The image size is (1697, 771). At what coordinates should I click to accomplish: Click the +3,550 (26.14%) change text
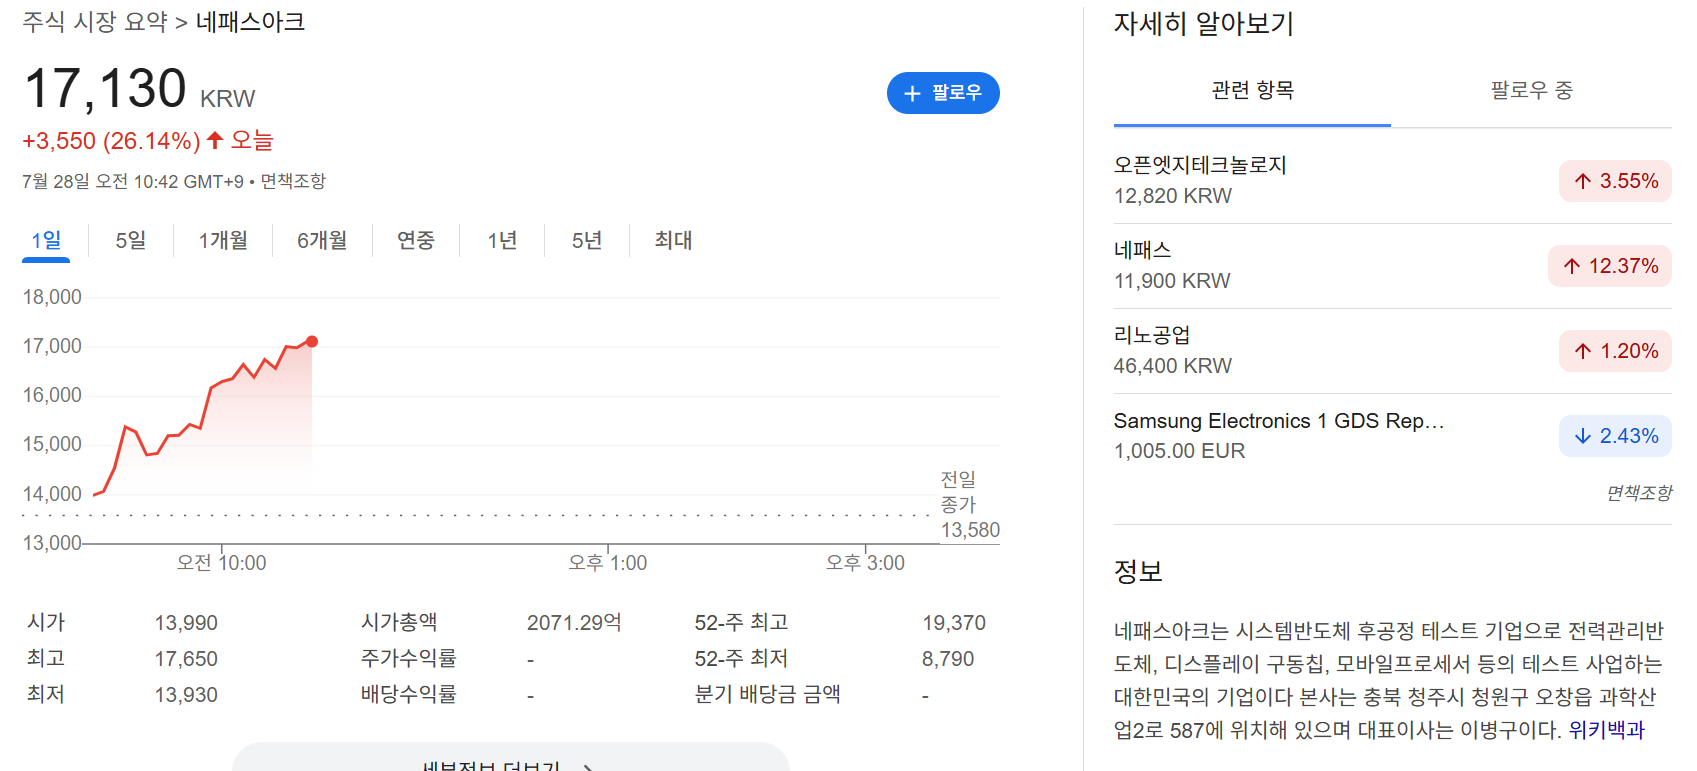tap(111, 141)
